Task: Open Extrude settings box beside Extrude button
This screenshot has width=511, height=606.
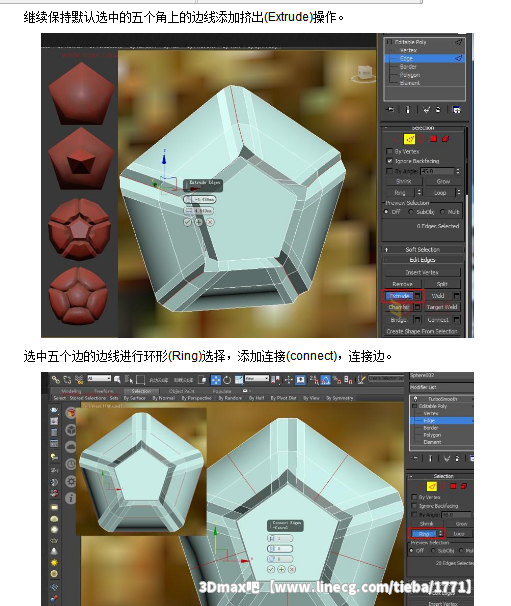Action: pyautogui.click(x=417, y=296)
